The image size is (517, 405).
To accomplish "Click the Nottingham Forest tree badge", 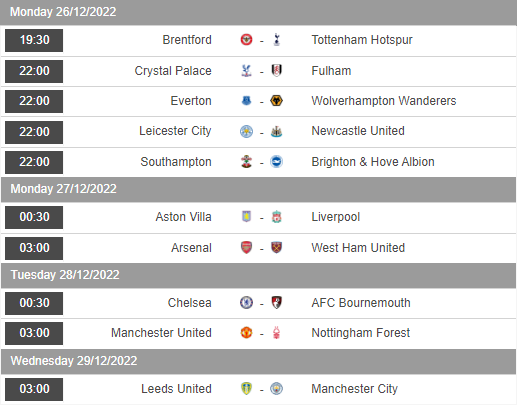I will [x=276, y=333].
